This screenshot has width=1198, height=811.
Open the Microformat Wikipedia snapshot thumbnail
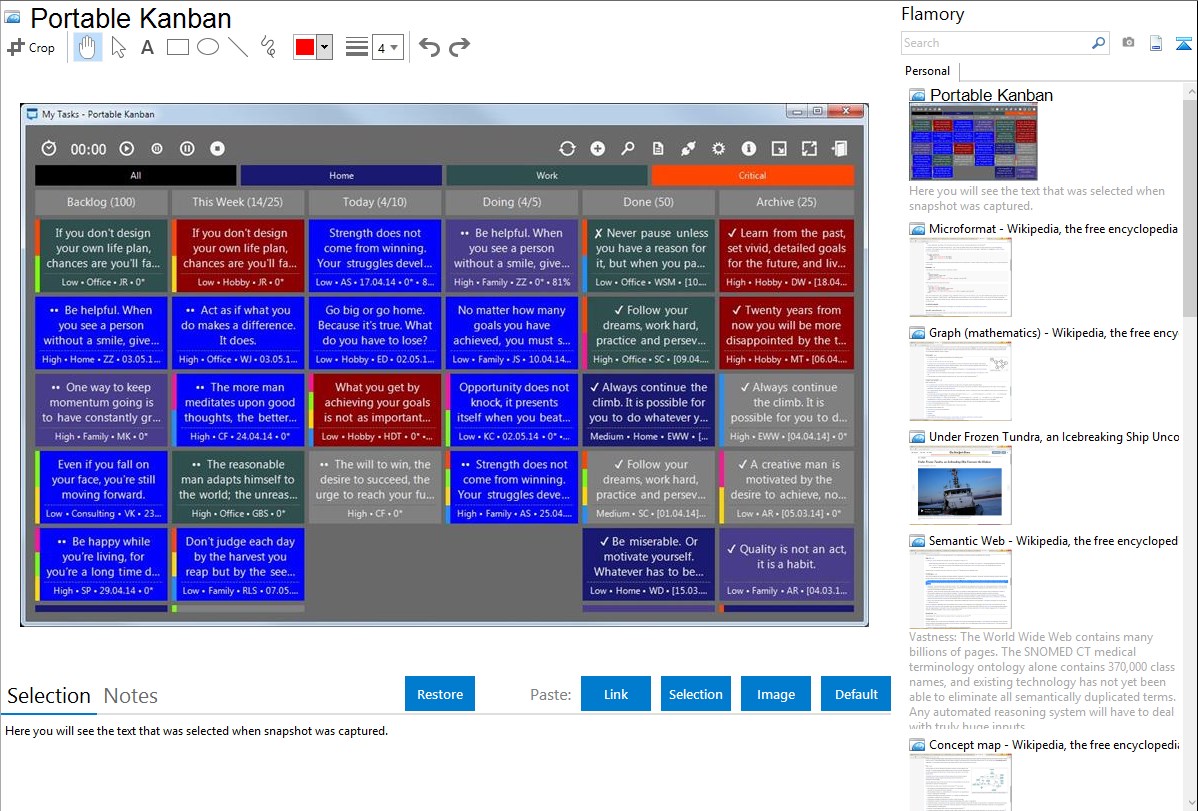point(960,277)
